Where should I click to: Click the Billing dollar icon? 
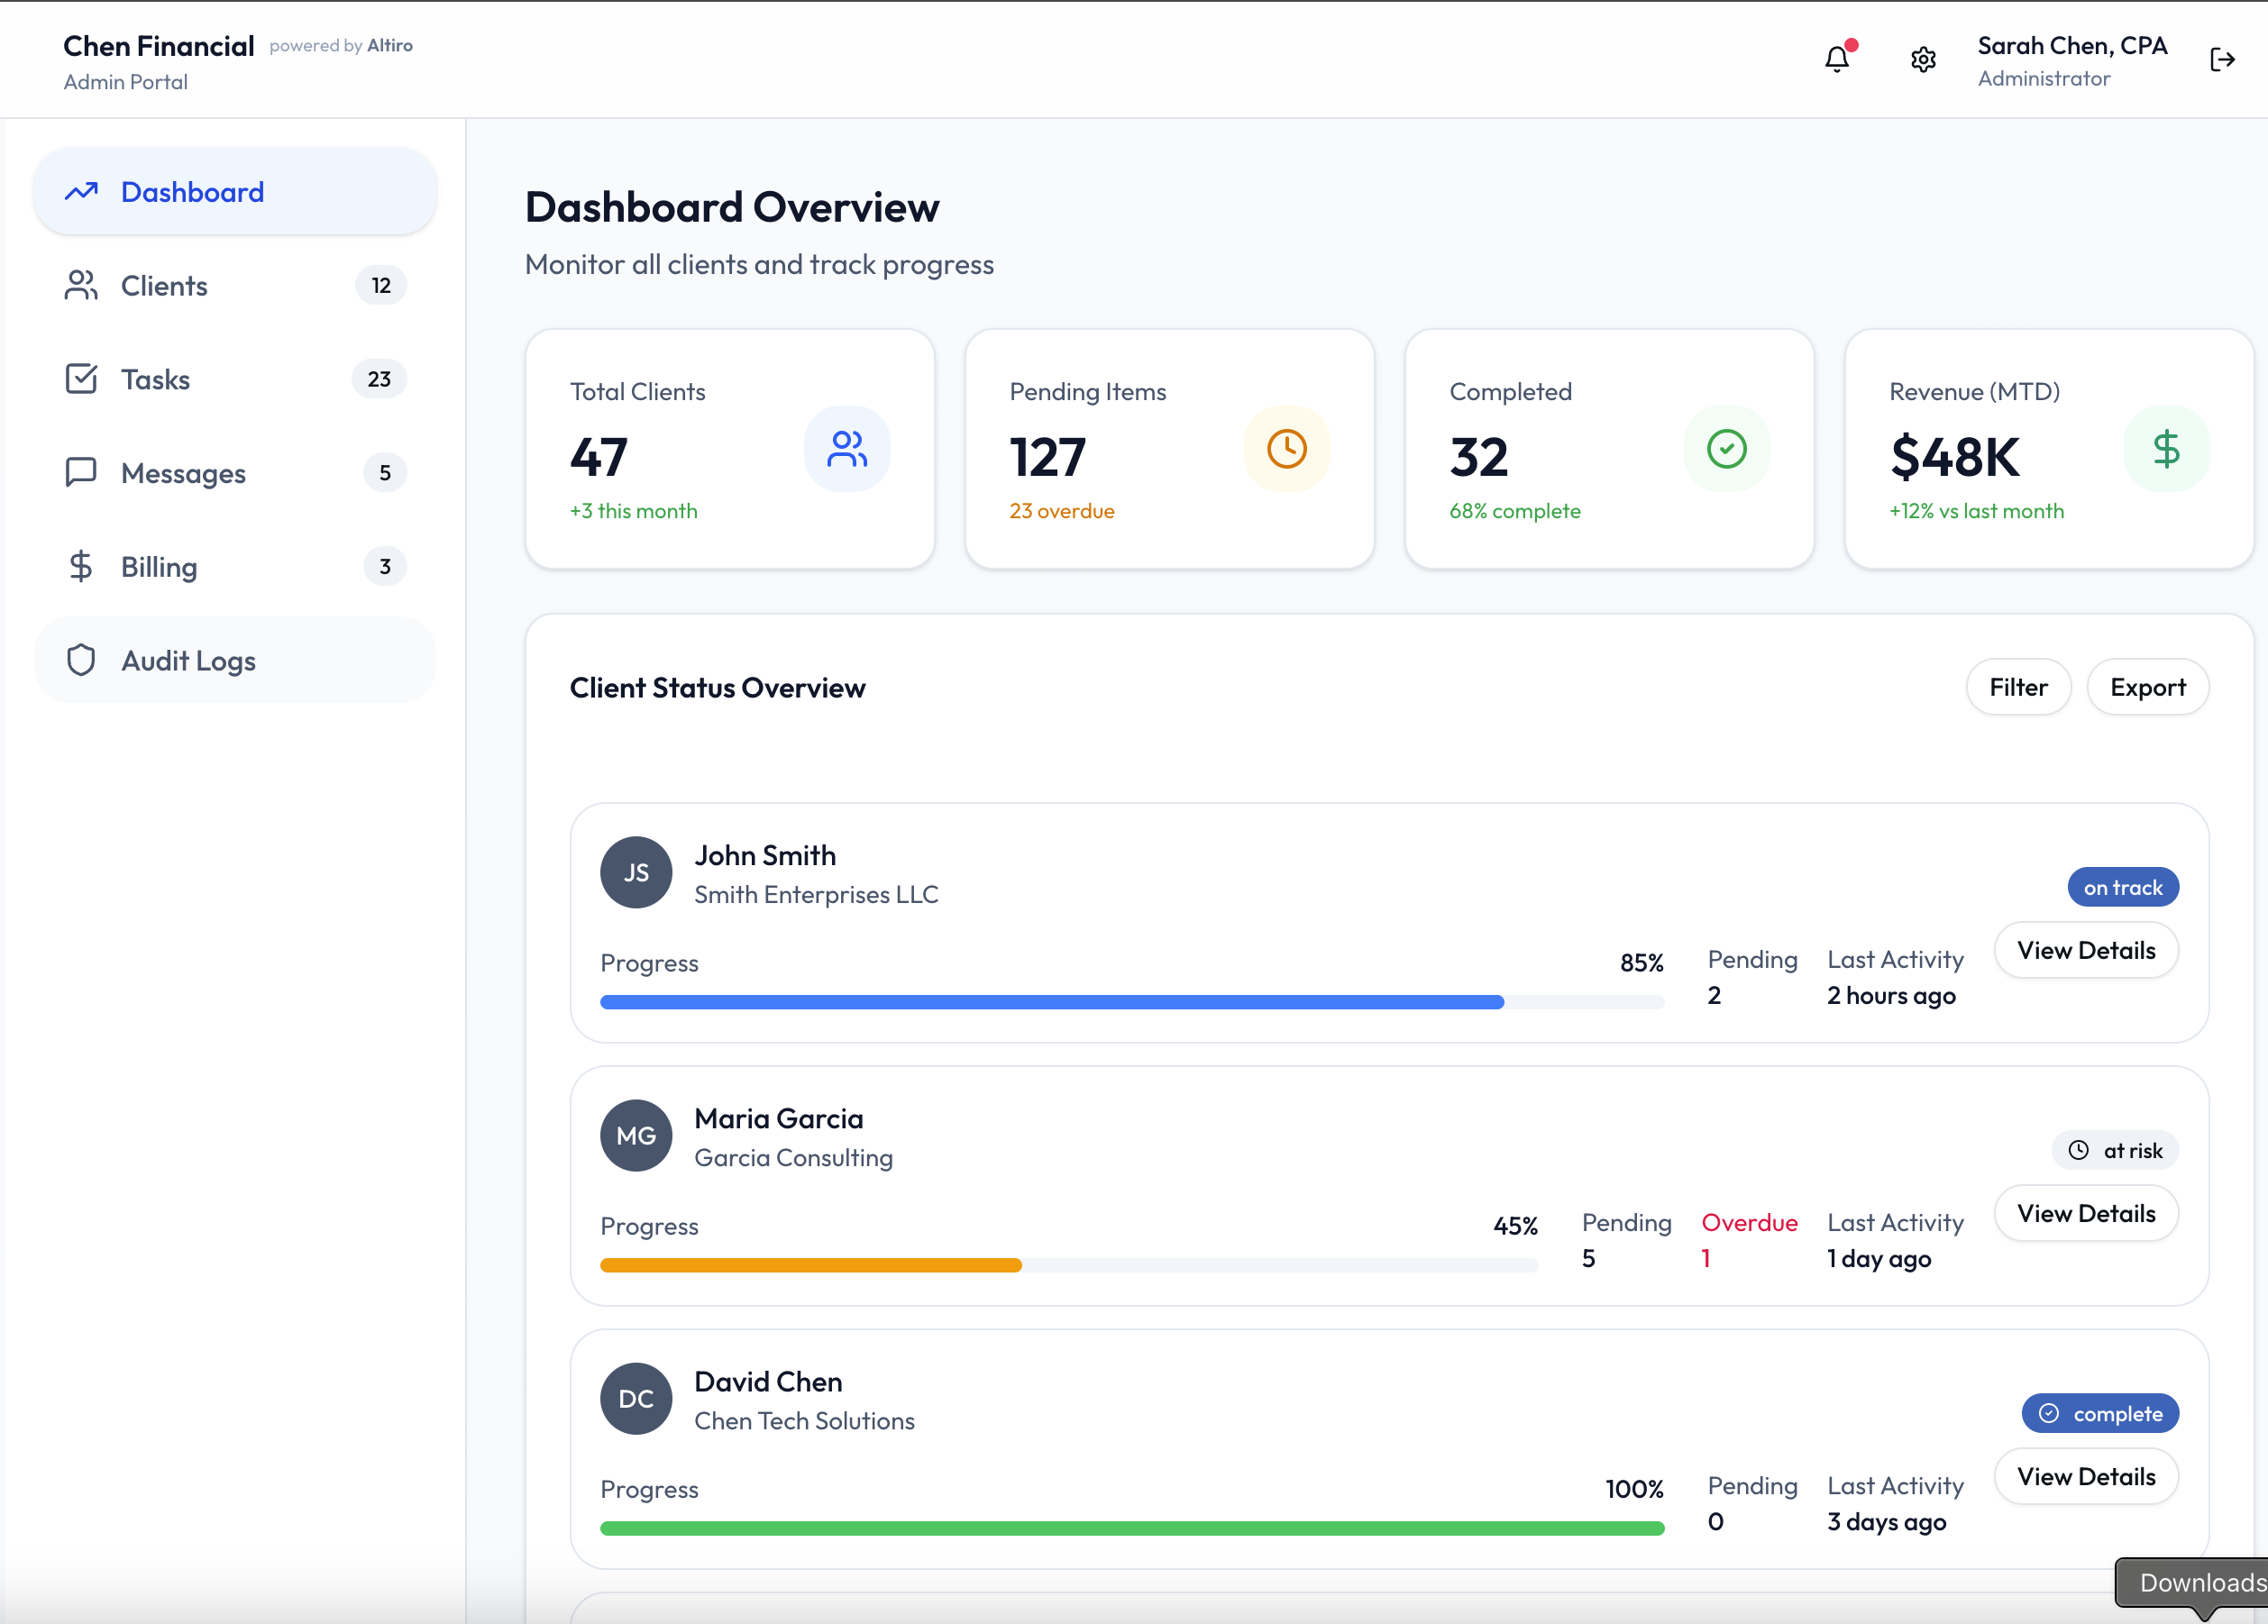coord(80,566)
